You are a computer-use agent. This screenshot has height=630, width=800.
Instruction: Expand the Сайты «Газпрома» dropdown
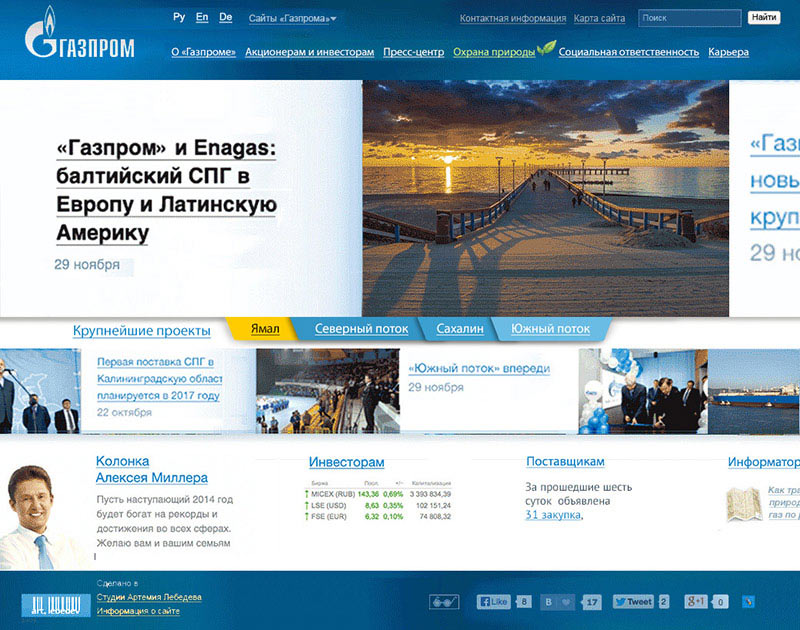tap(292, 18)
